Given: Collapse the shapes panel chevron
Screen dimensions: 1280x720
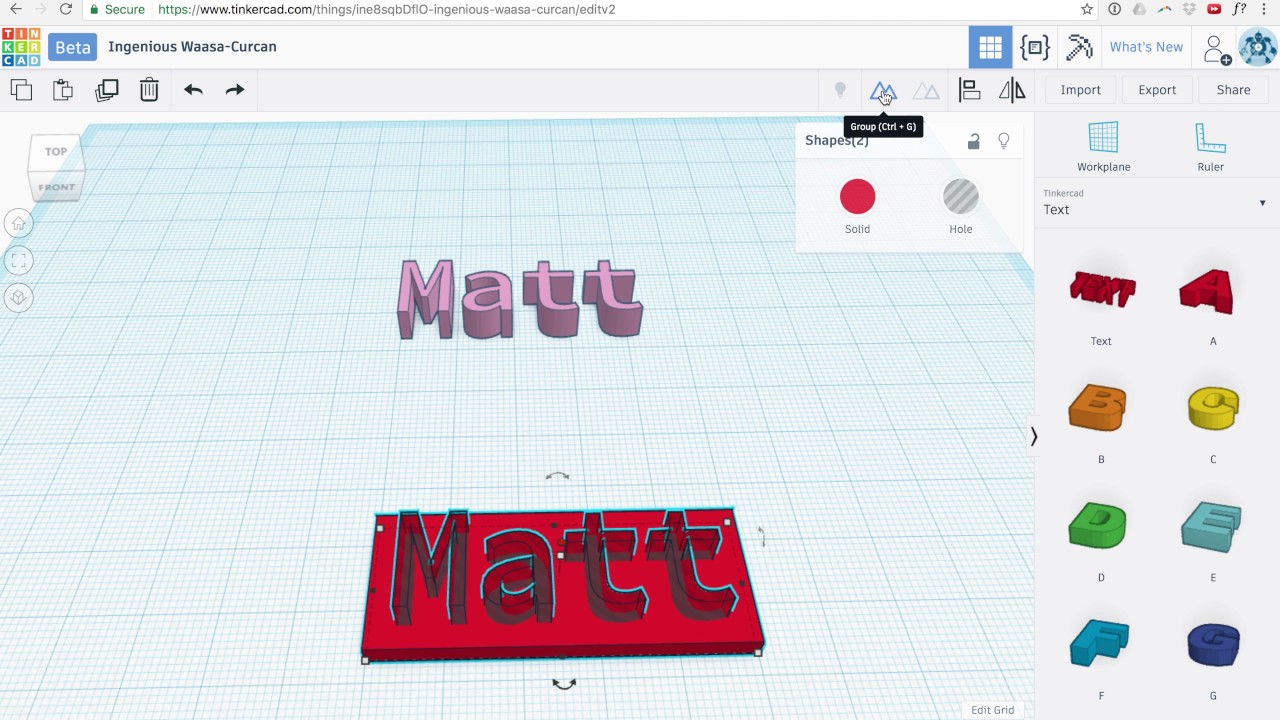Looking at the screenshot, I should (1034, 436).
